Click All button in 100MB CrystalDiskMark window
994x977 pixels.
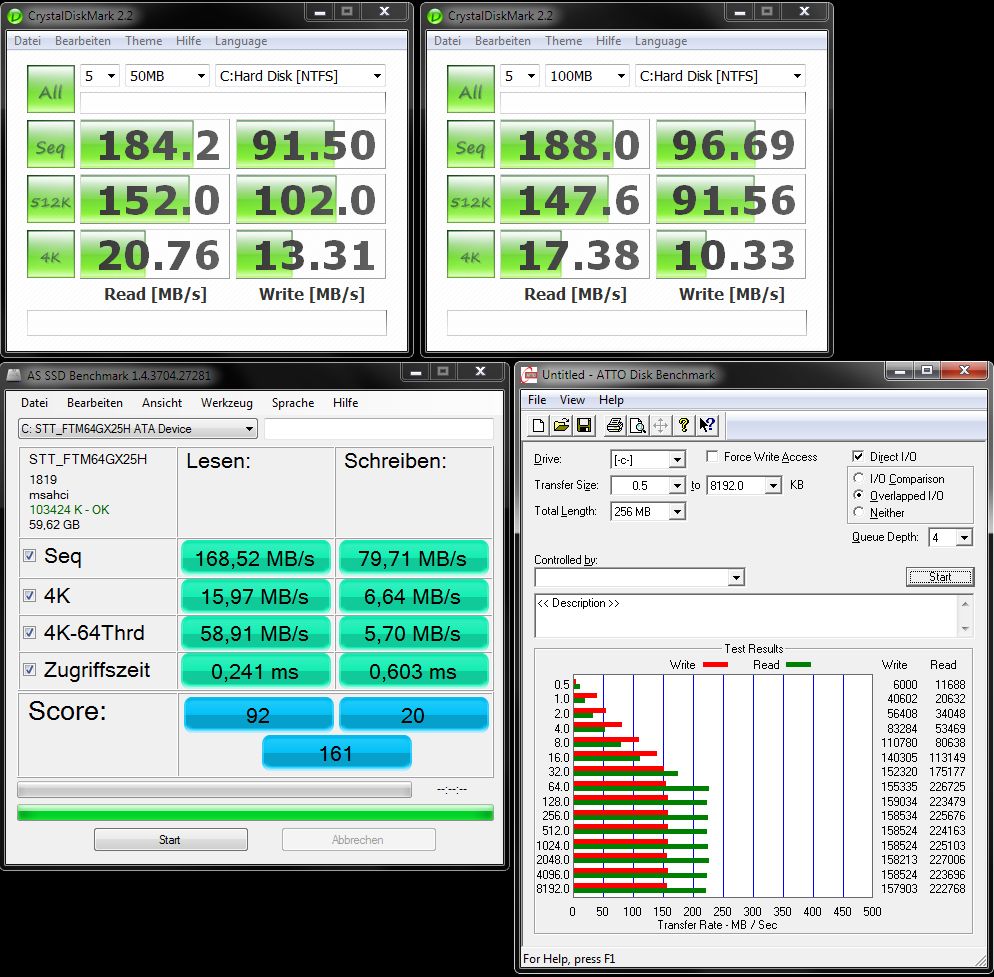(470, 89)
